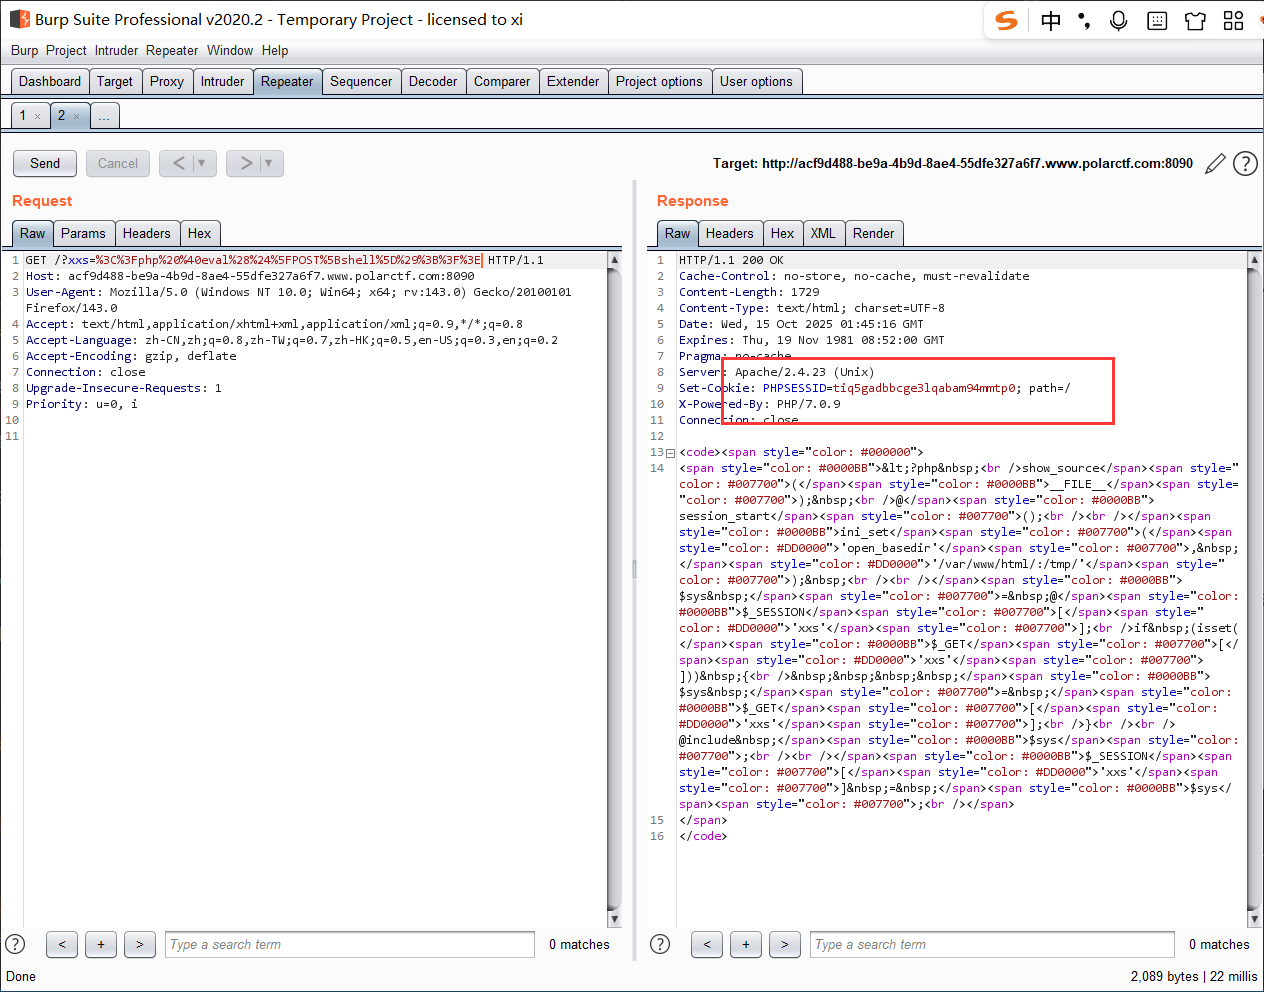Show request Headers view

[147, 233]
